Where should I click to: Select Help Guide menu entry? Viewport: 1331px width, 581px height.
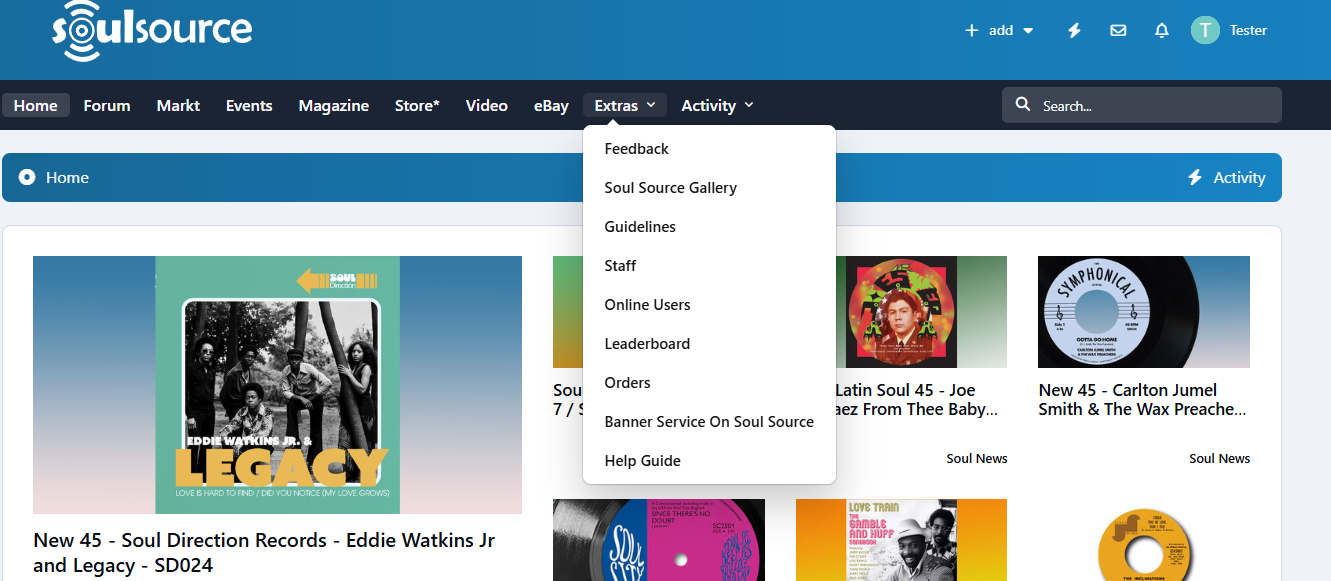(x=709, y=461)
